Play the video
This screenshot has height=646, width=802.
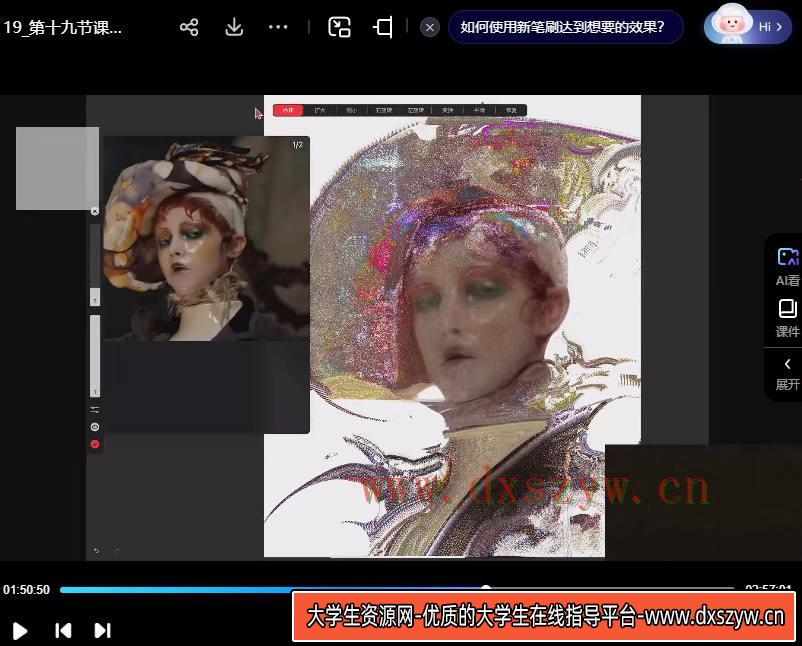coord(19,631)
